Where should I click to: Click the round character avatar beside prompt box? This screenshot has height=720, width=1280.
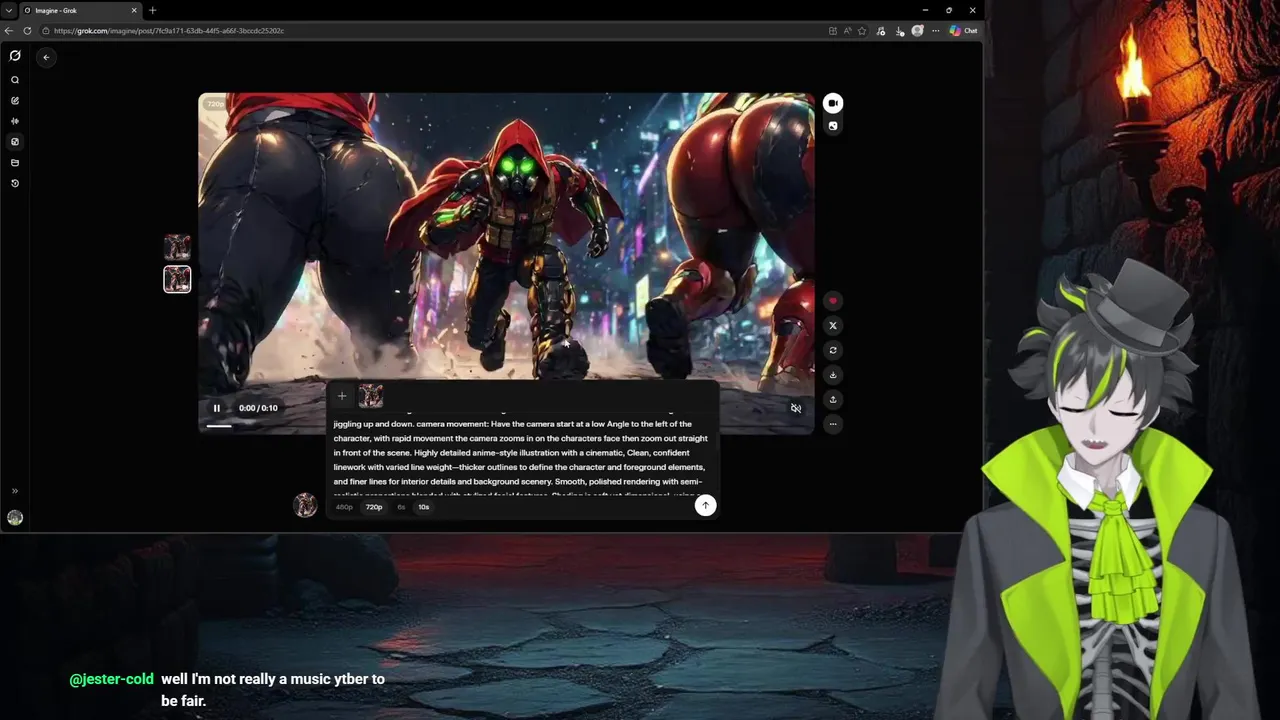pos(305,505)
